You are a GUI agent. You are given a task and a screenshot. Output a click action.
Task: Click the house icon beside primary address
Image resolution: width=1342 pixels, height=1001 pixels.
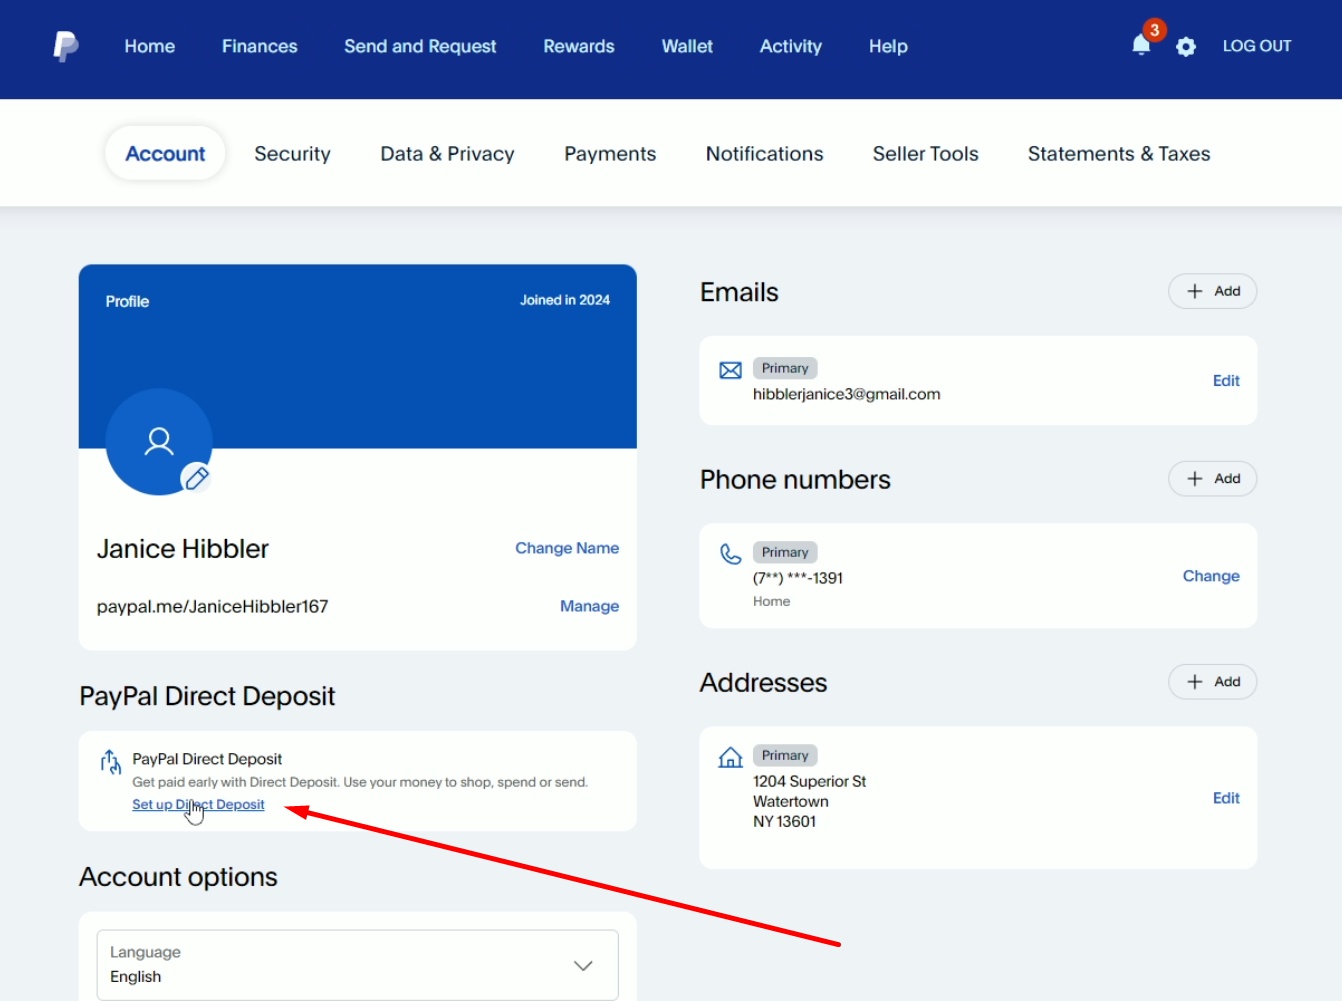(x=731, y=757)
